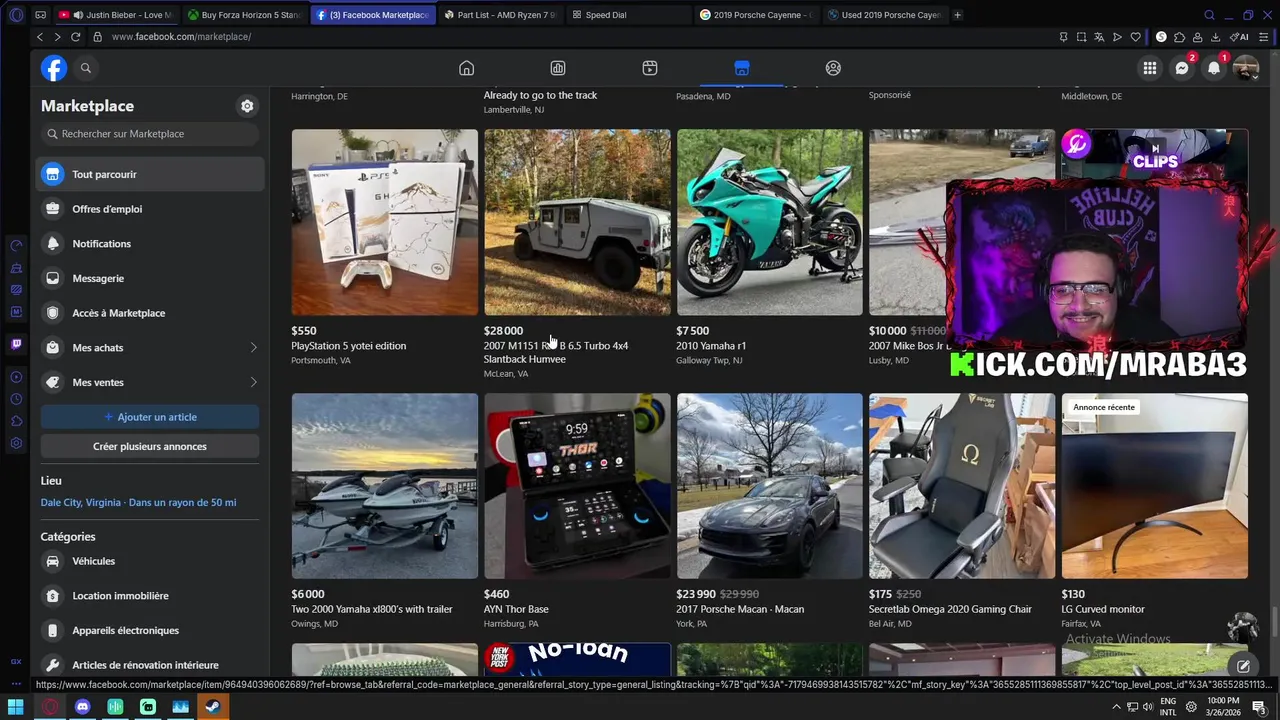1280x720 pixels.
Task: Change location Dale City, Virginia link
Action: [139, 502]
